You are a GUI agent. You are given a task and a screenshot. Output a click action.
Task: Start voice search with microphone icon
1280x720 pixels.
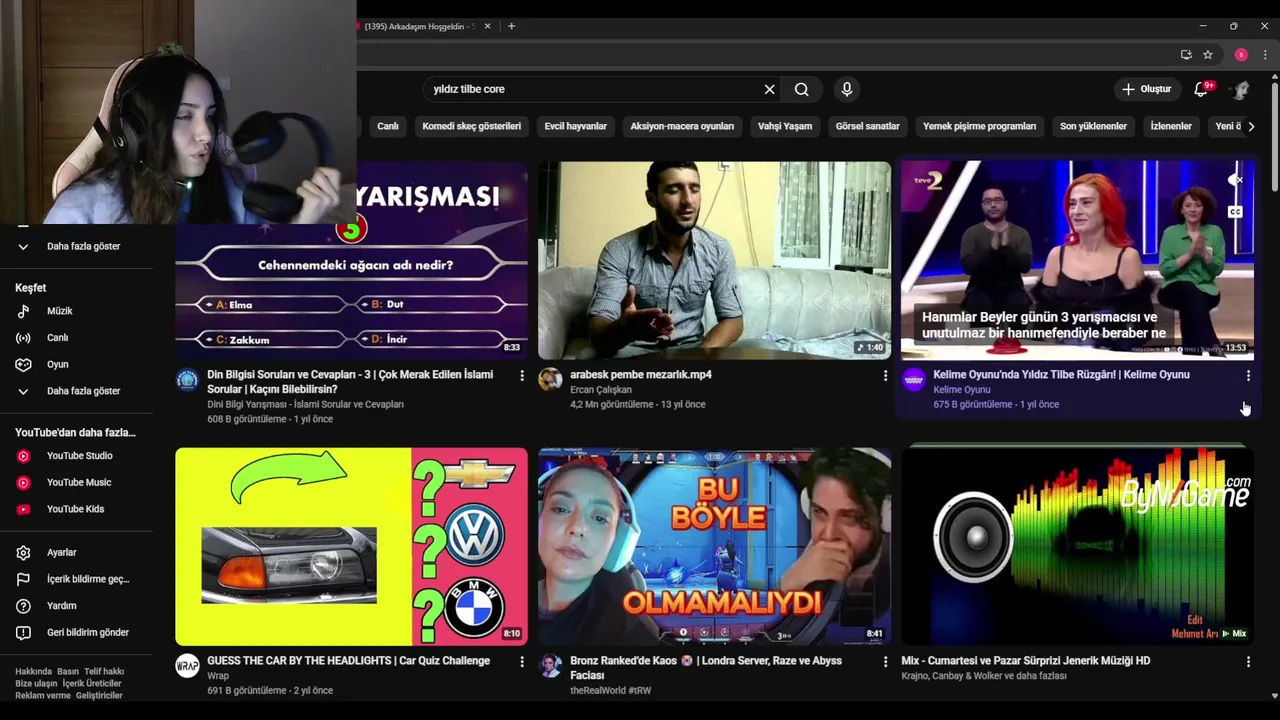pyautogui.click(x=847, y=89)
